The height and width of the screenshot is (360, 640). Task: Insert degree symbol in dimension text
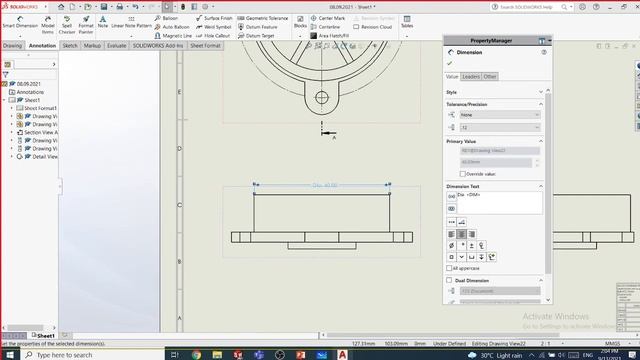(462, 246)
